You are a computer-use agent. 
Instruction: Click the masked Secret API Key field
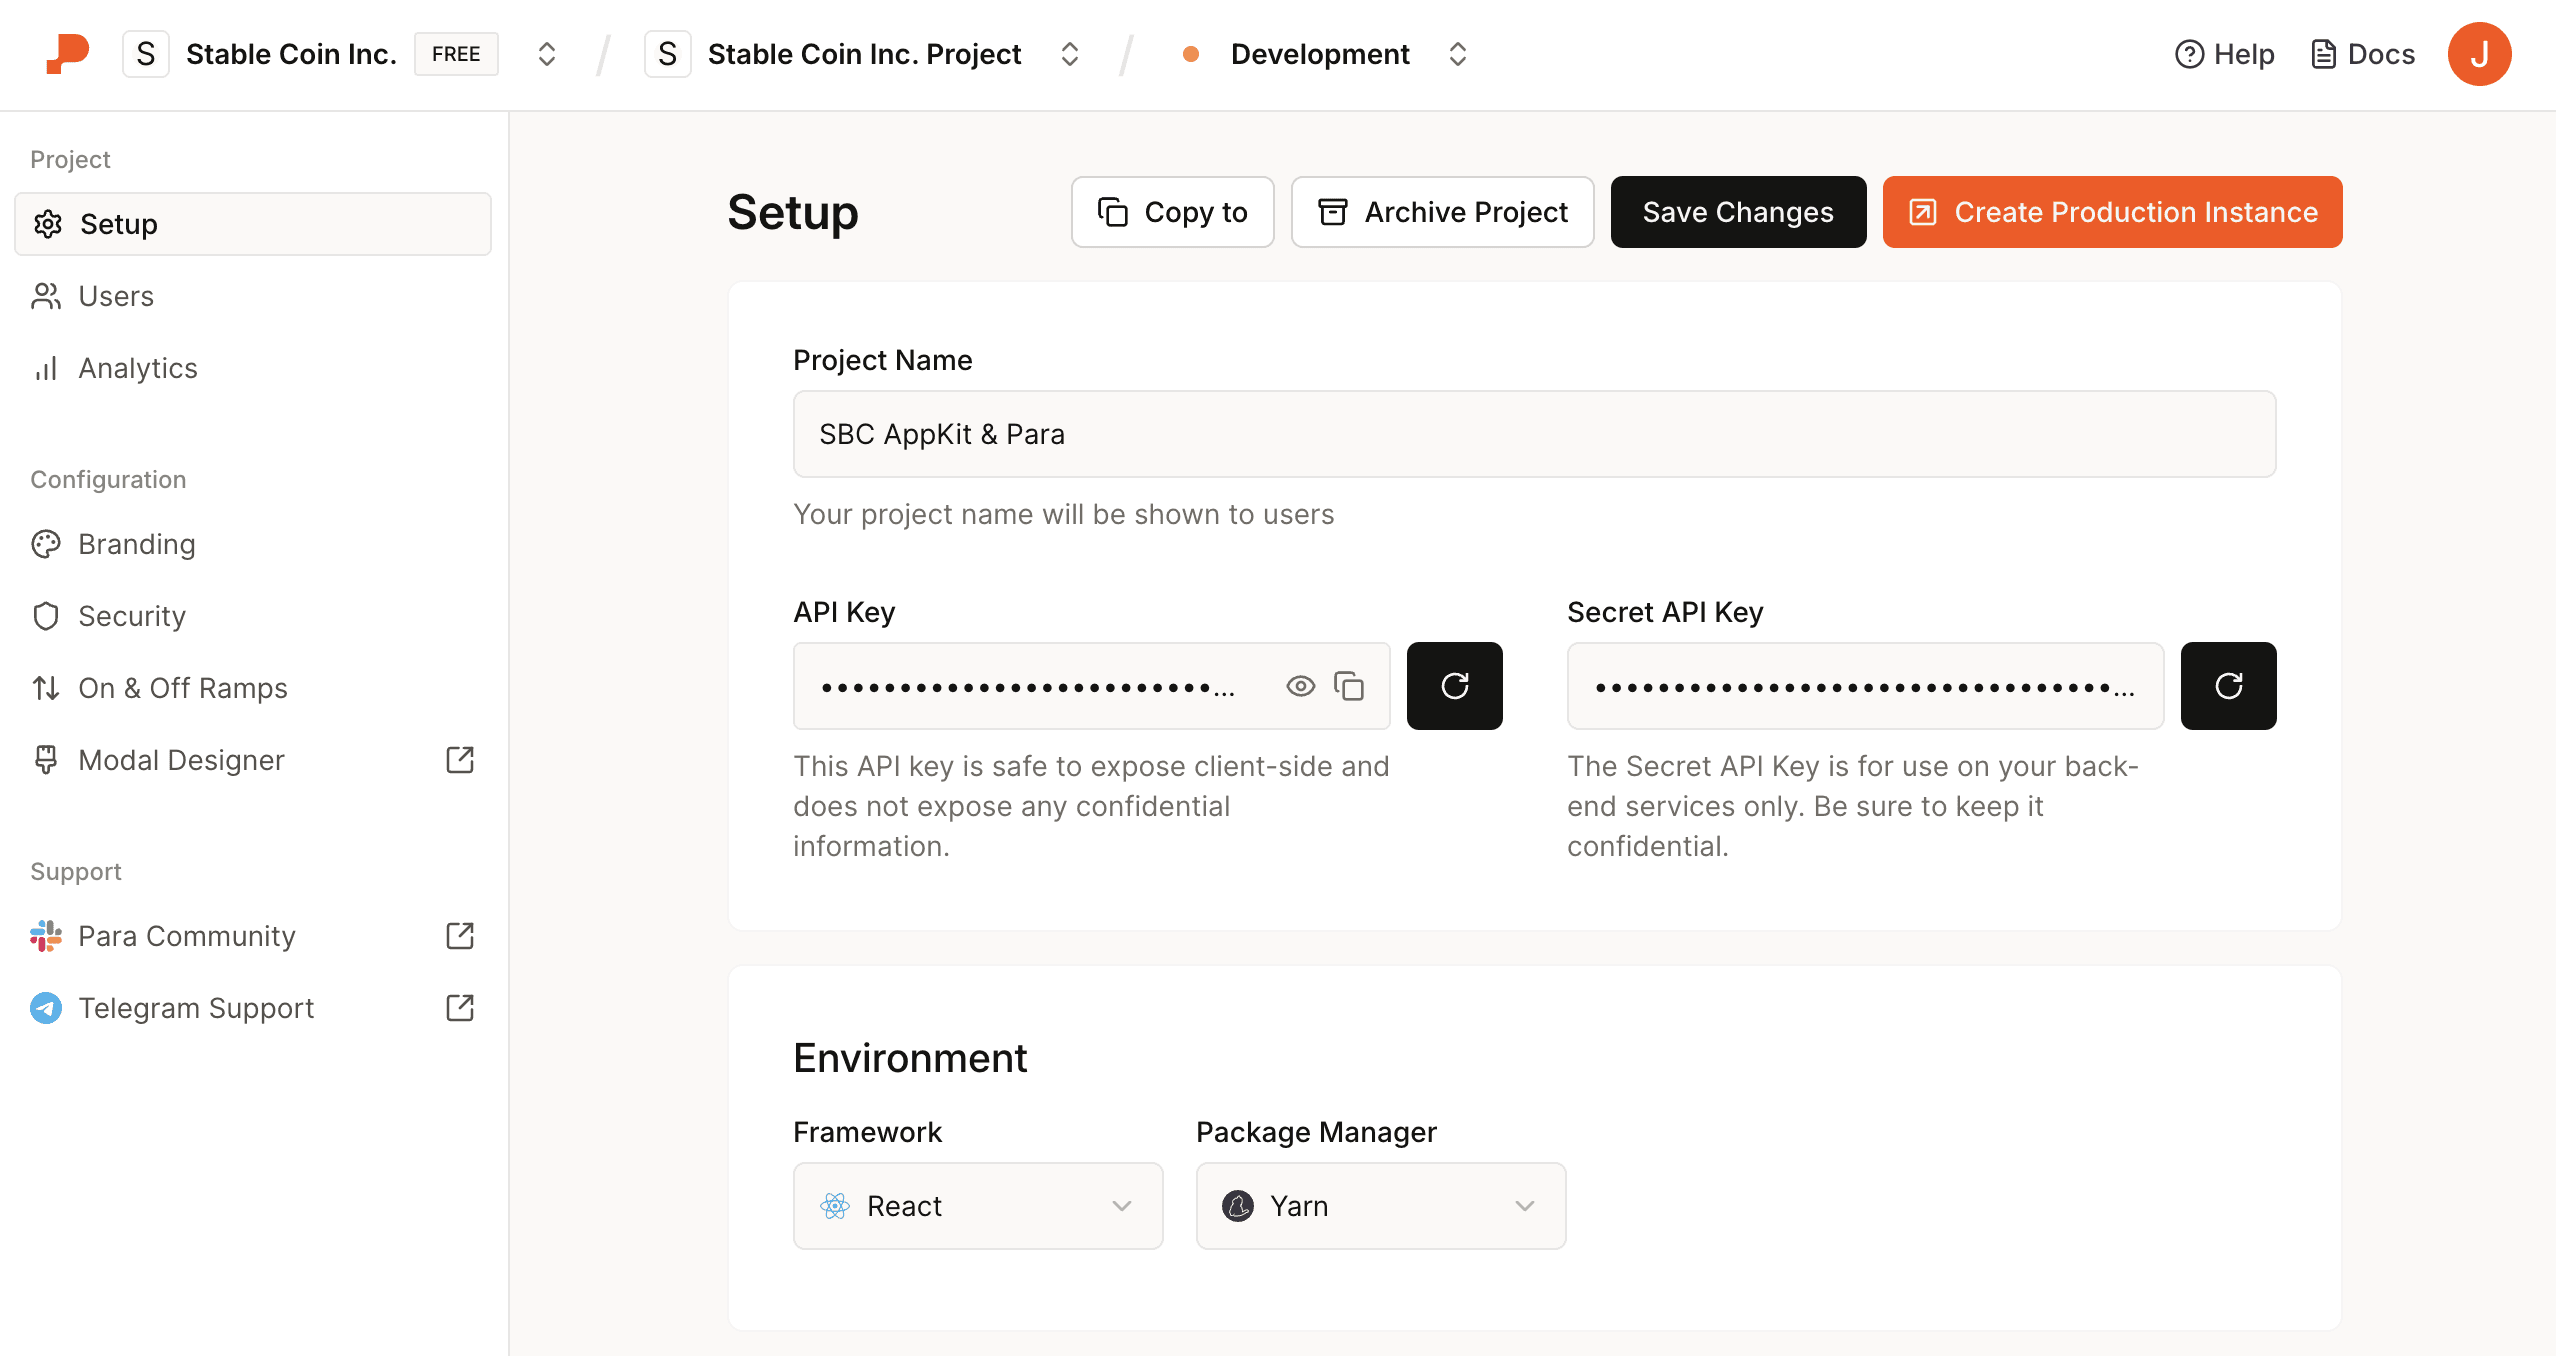1865,686
